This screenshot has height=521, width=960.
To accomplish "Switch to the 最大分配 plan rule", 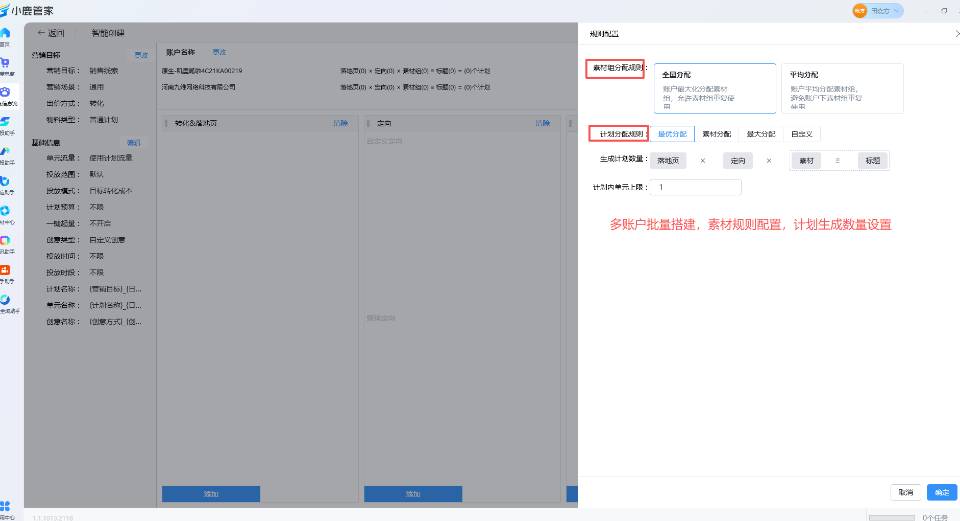I will pyautogui.click(x=761, y=133).
